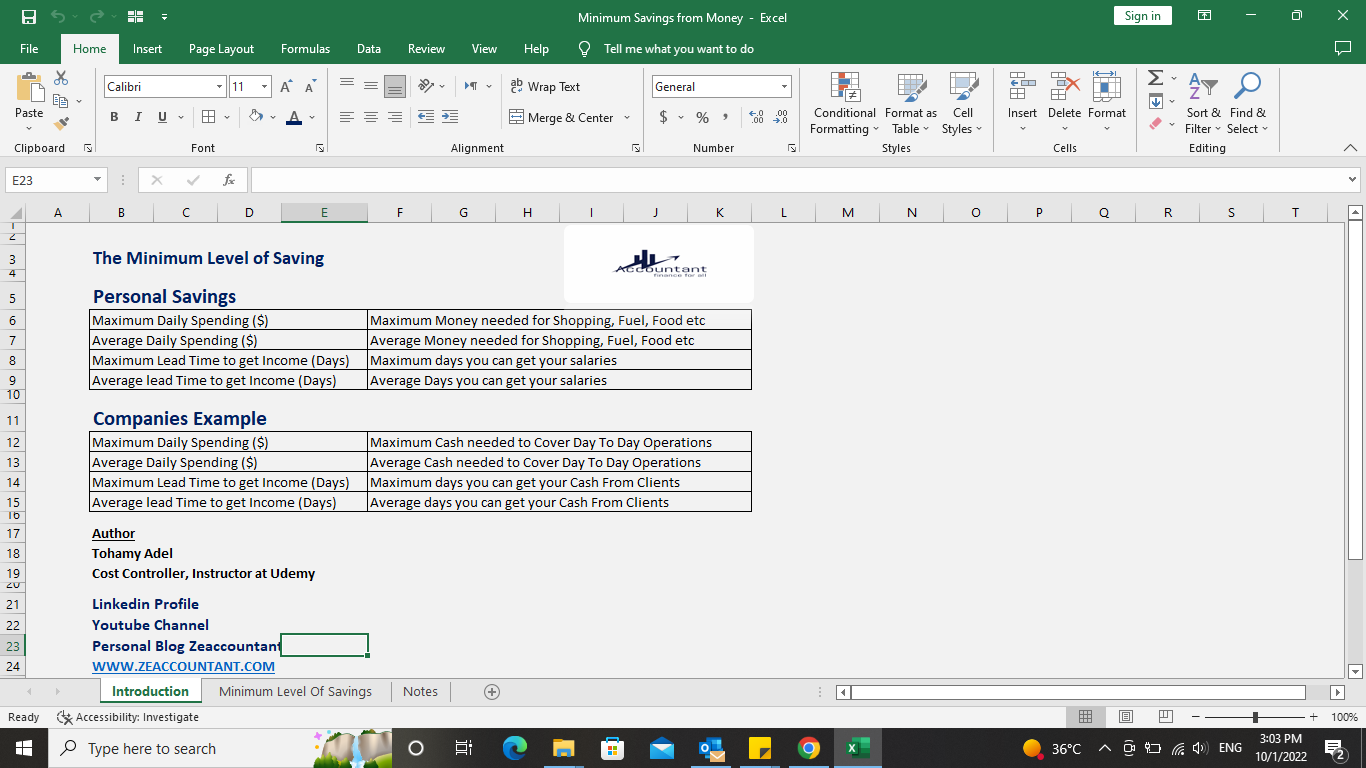Click the Clear eraser icon
The image size is (1366, 768).
[1155, 124]
